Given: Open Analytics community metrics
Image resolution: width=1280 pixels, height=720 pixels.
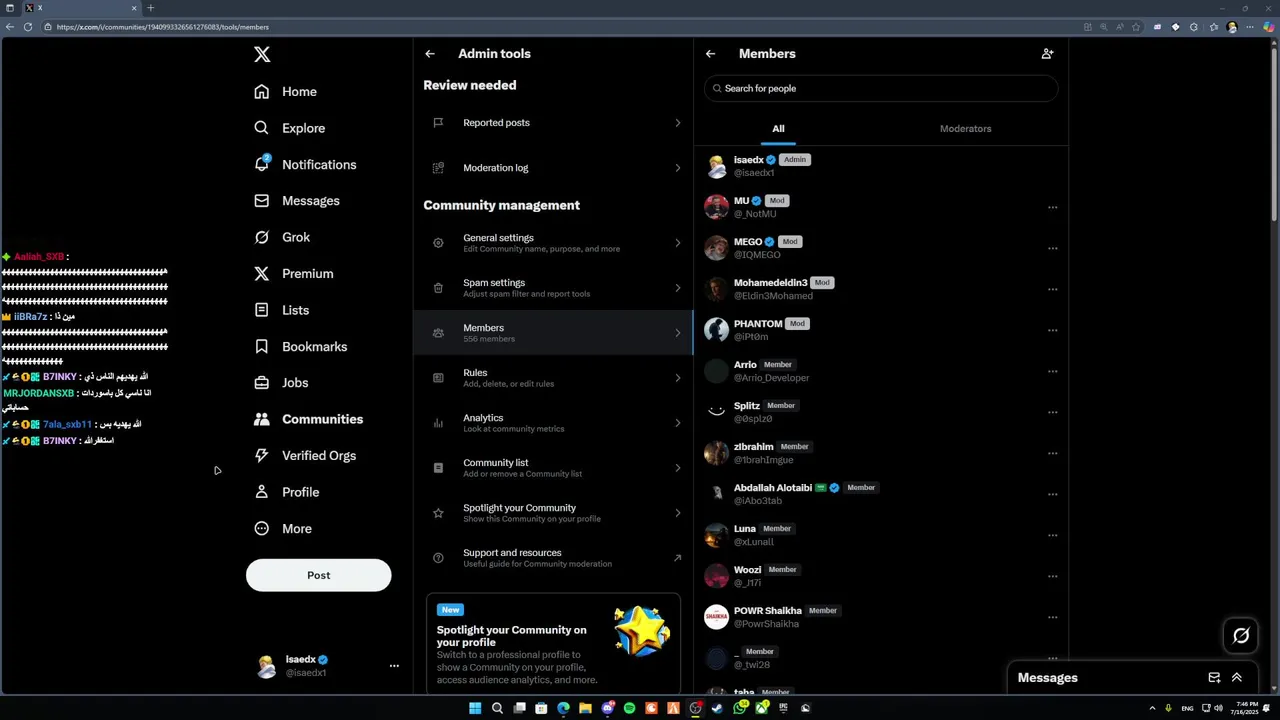Looking at the screenshot, I should (553, 423).
